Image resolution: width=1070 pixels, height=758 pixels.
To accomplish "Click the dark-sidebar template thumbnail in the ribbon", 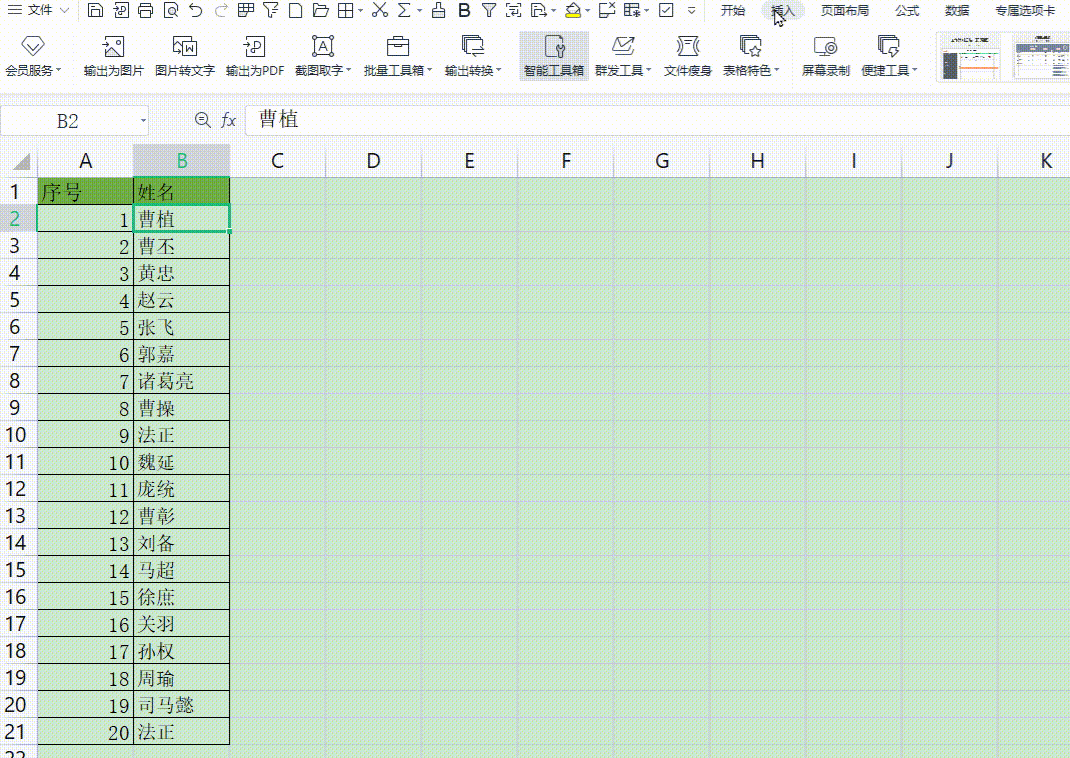I will (x=969, y=56).
